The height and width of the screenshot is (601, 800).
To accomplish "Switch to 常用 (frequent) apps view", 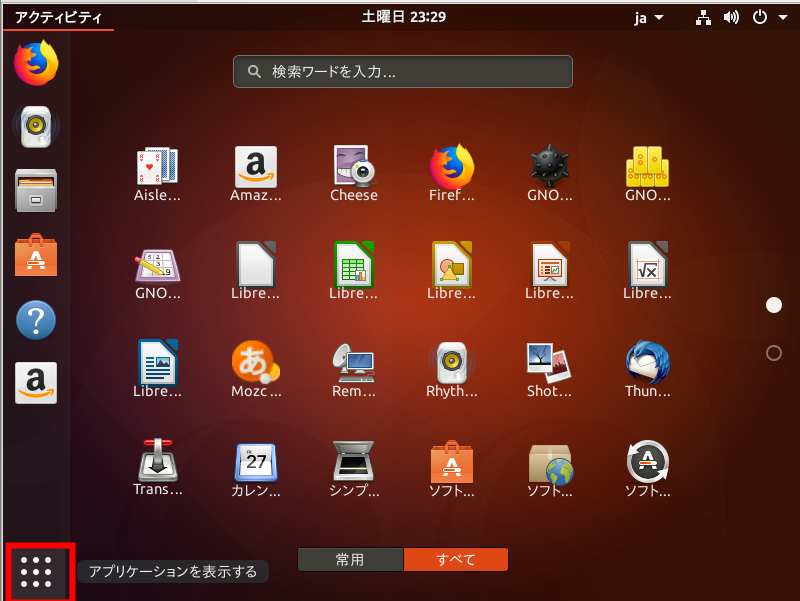I will [x=350, y=560].
